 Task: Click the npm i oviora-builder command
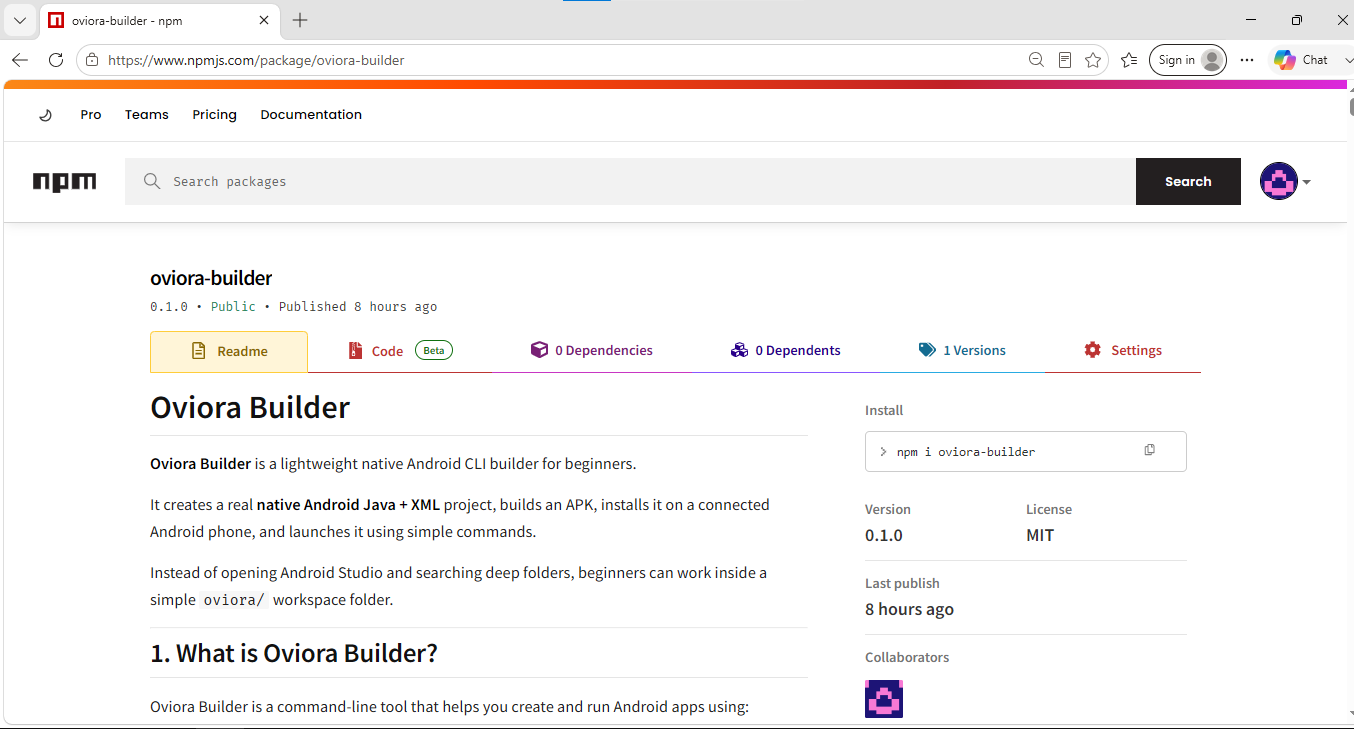965,452
